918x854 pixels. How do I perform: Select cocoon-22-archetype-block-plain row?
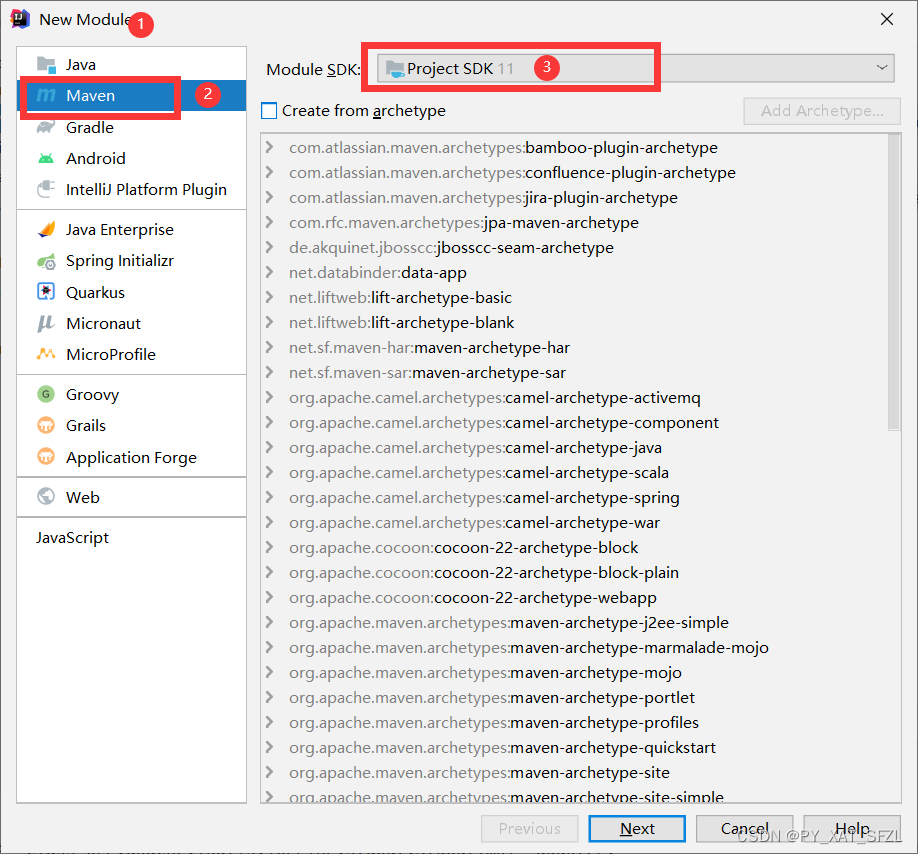coord(574,572)
